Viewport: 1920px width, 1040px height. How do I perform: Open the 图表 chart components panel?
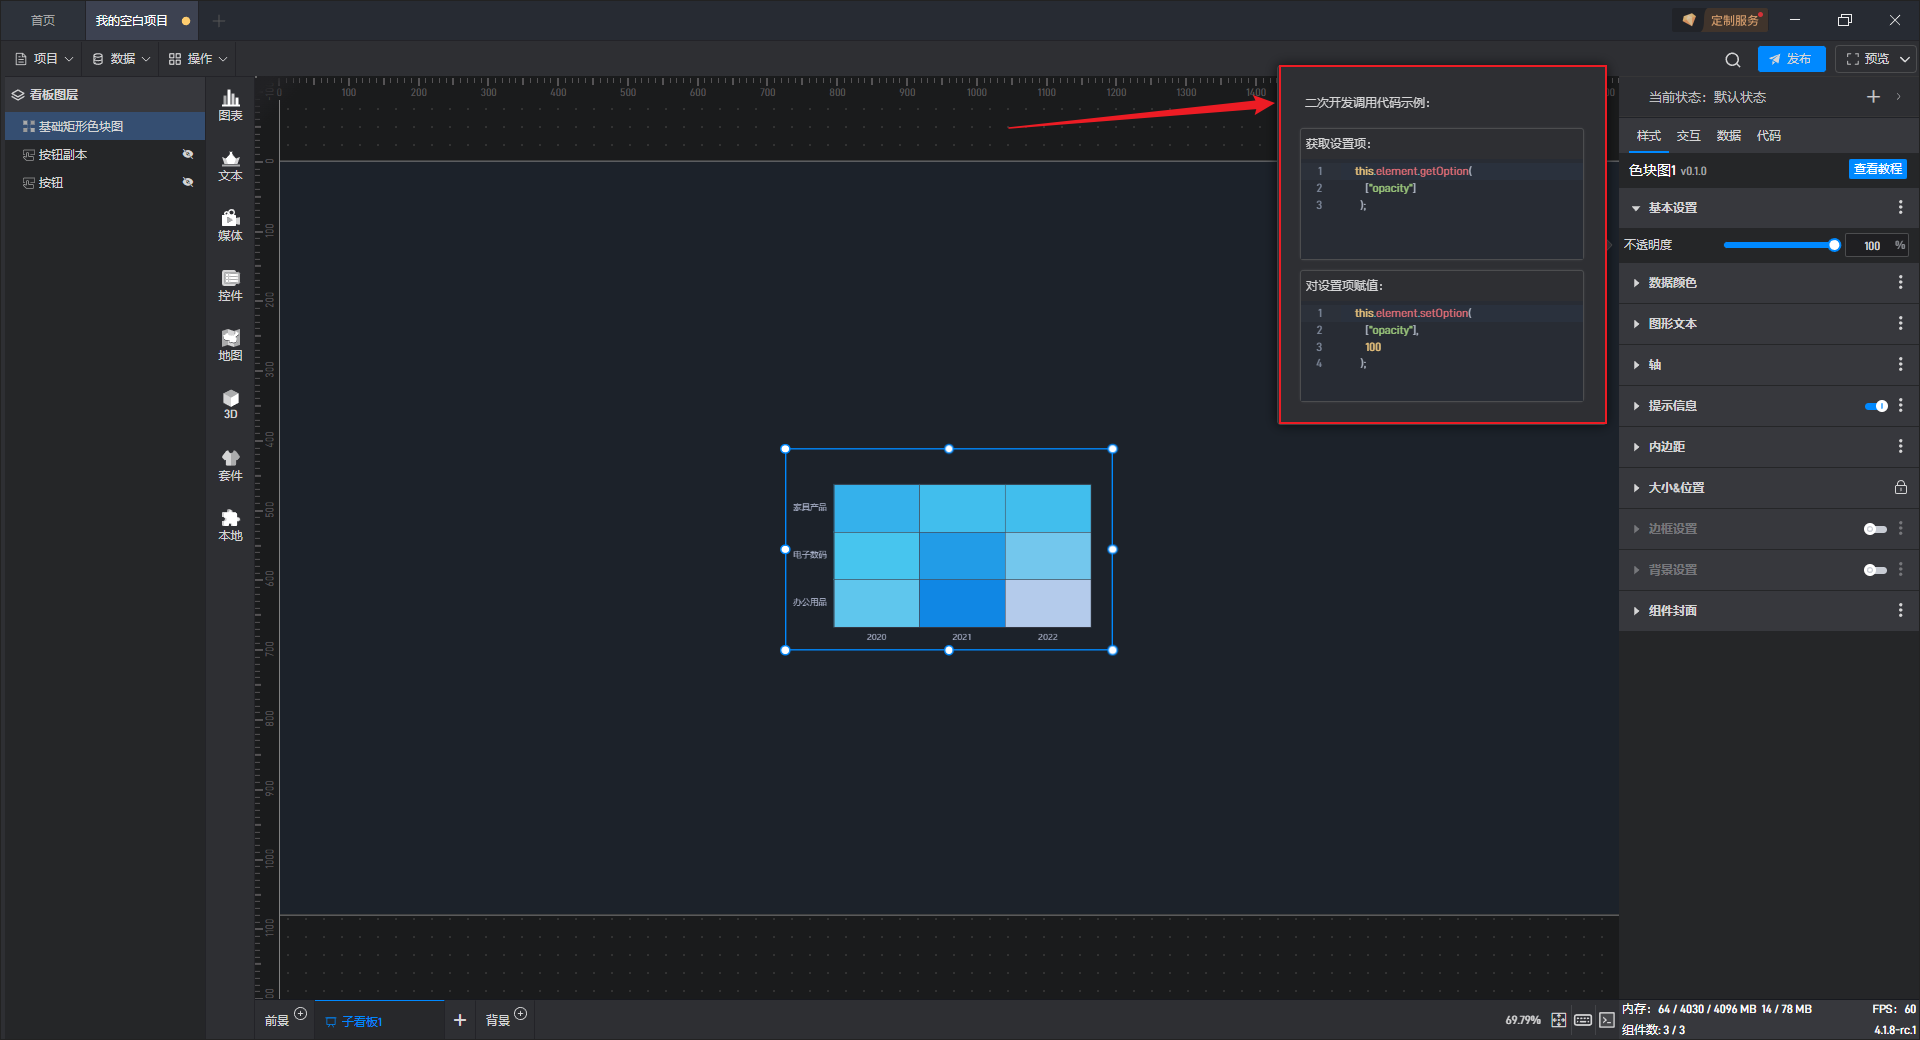coord(230,104)
